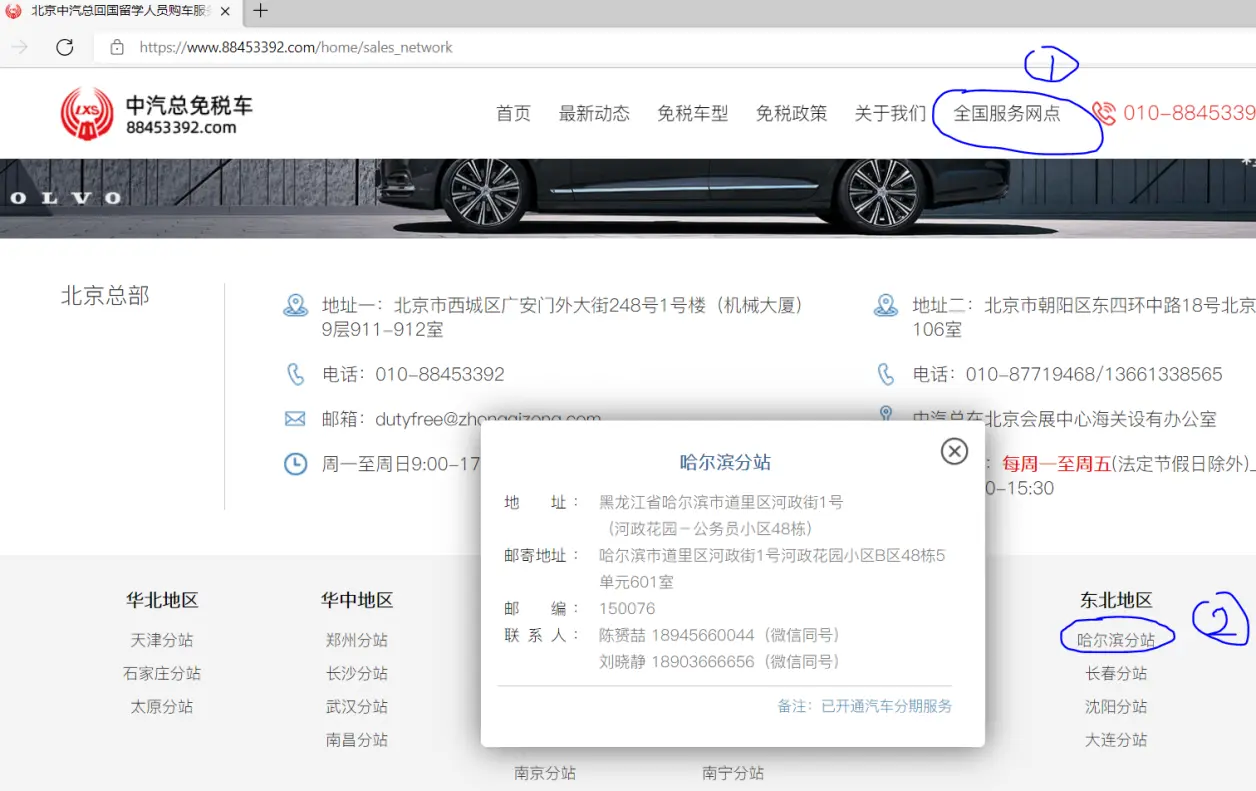Open 天津分站 branch link
Viewport: 1256px width, 791px height.
click(162, 640)
